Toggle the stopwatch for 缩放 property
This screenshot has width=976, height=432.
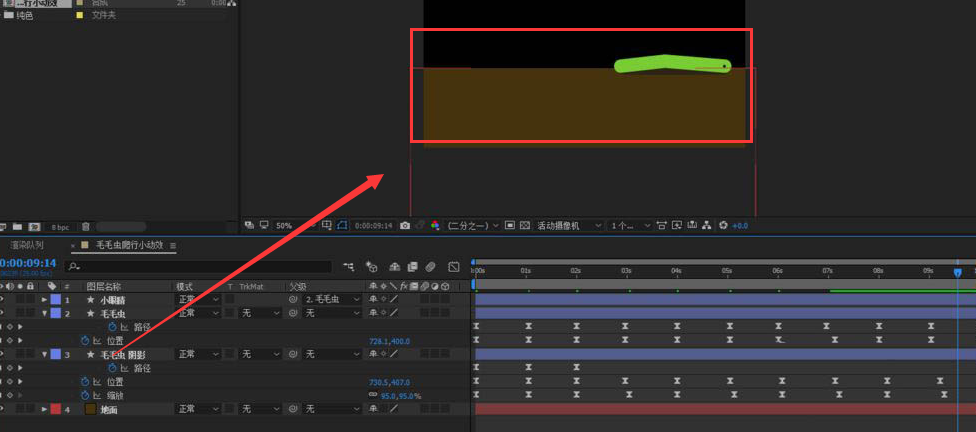85,395
